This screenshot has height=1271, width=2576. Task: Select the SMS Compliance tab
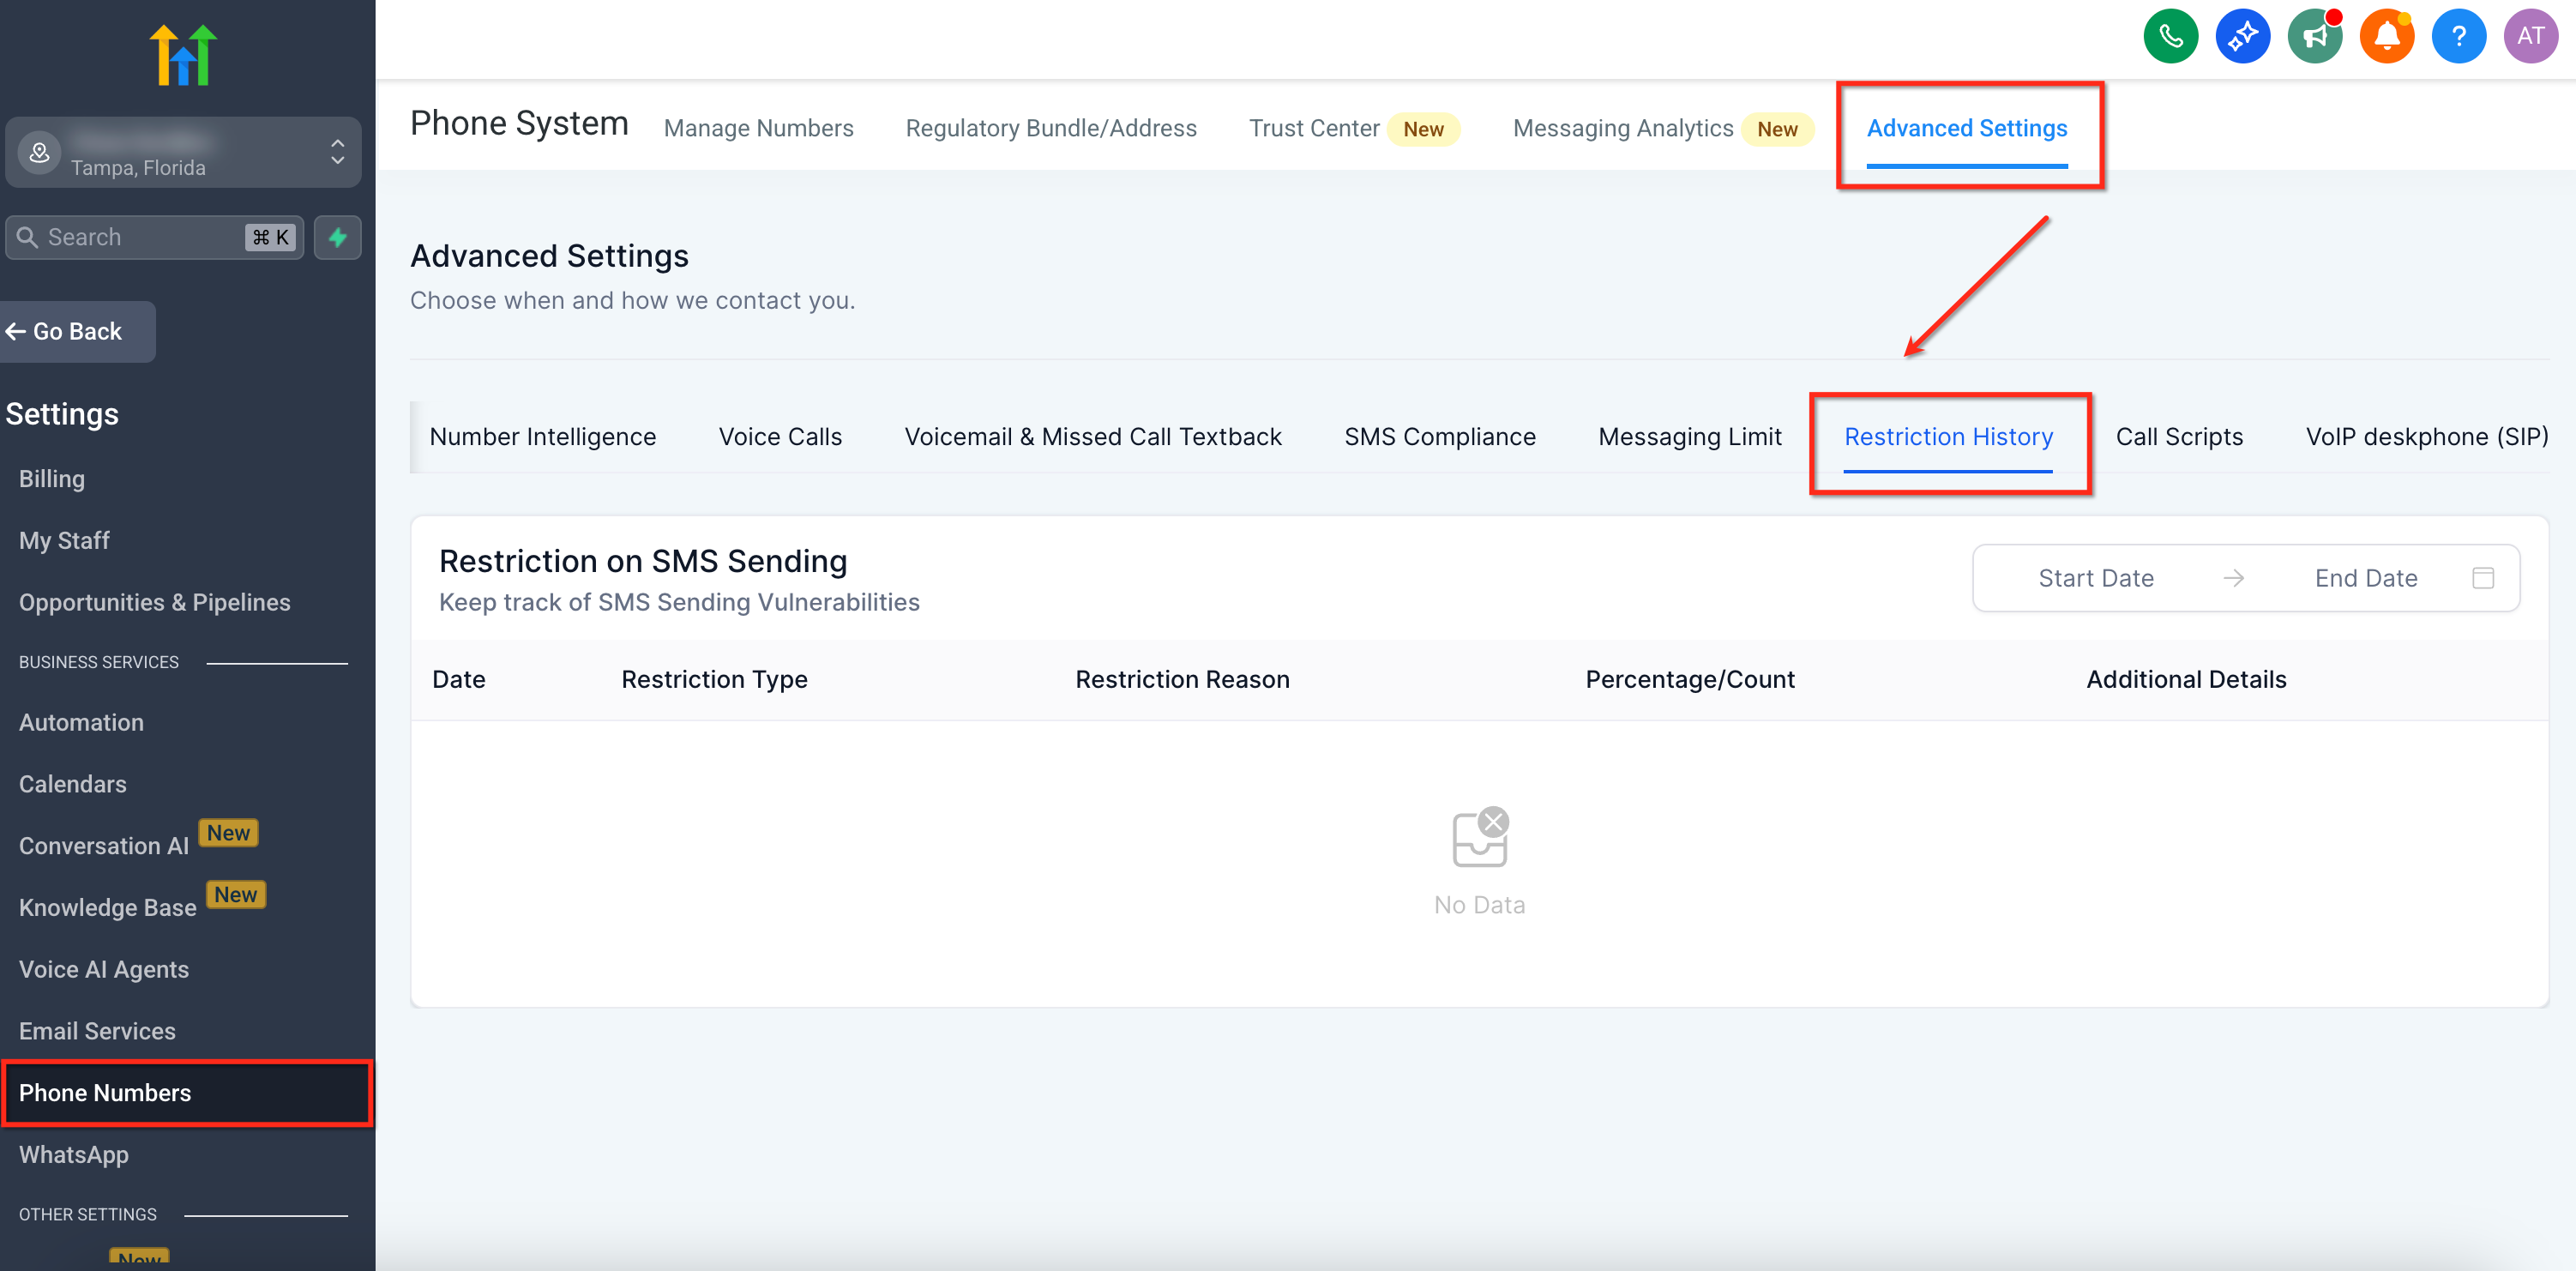click(x=1439, y=437)
